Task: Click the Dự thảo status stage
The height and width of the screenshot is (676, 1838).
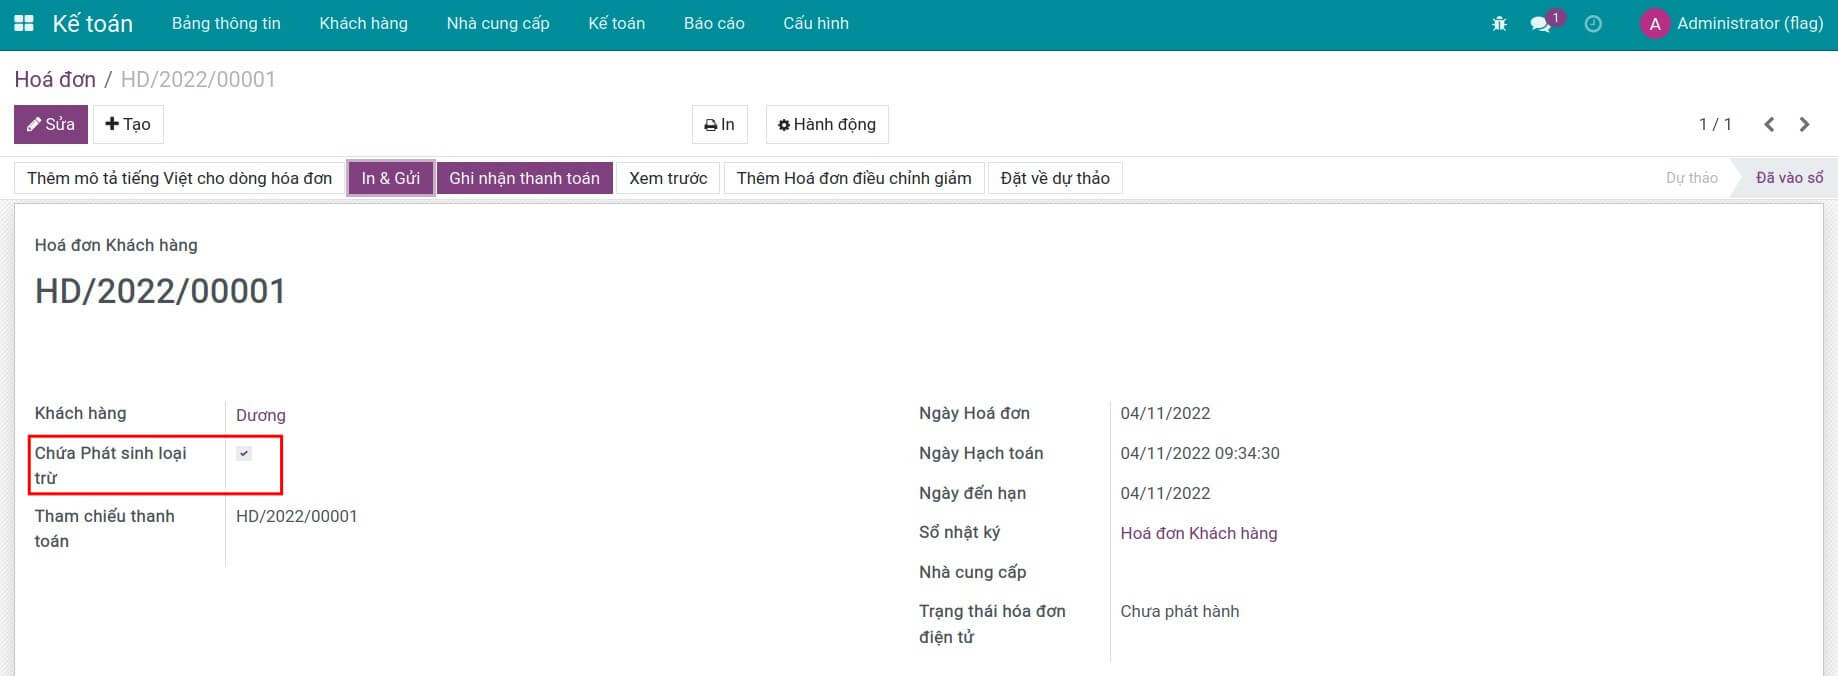Action: coord(1691,178)
